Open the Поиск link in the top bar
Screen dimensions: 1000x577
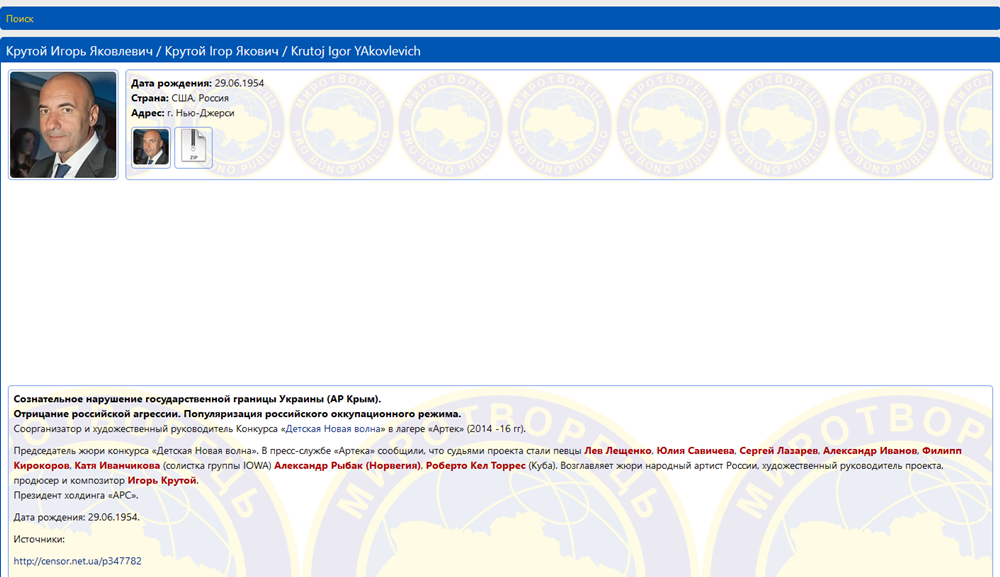(x=20, y=19)
